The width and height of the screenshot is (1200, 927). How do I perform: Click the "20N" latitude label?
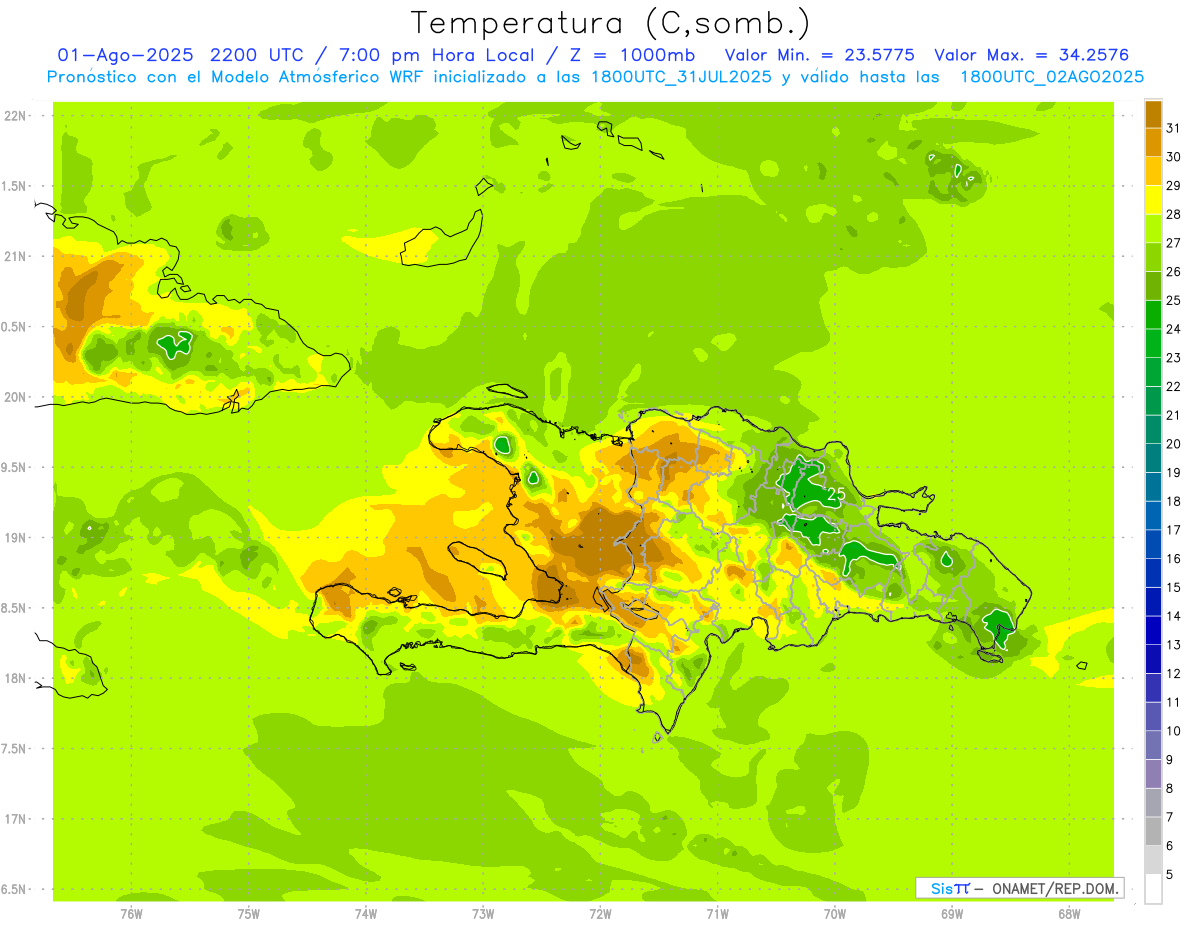[14, 397]
